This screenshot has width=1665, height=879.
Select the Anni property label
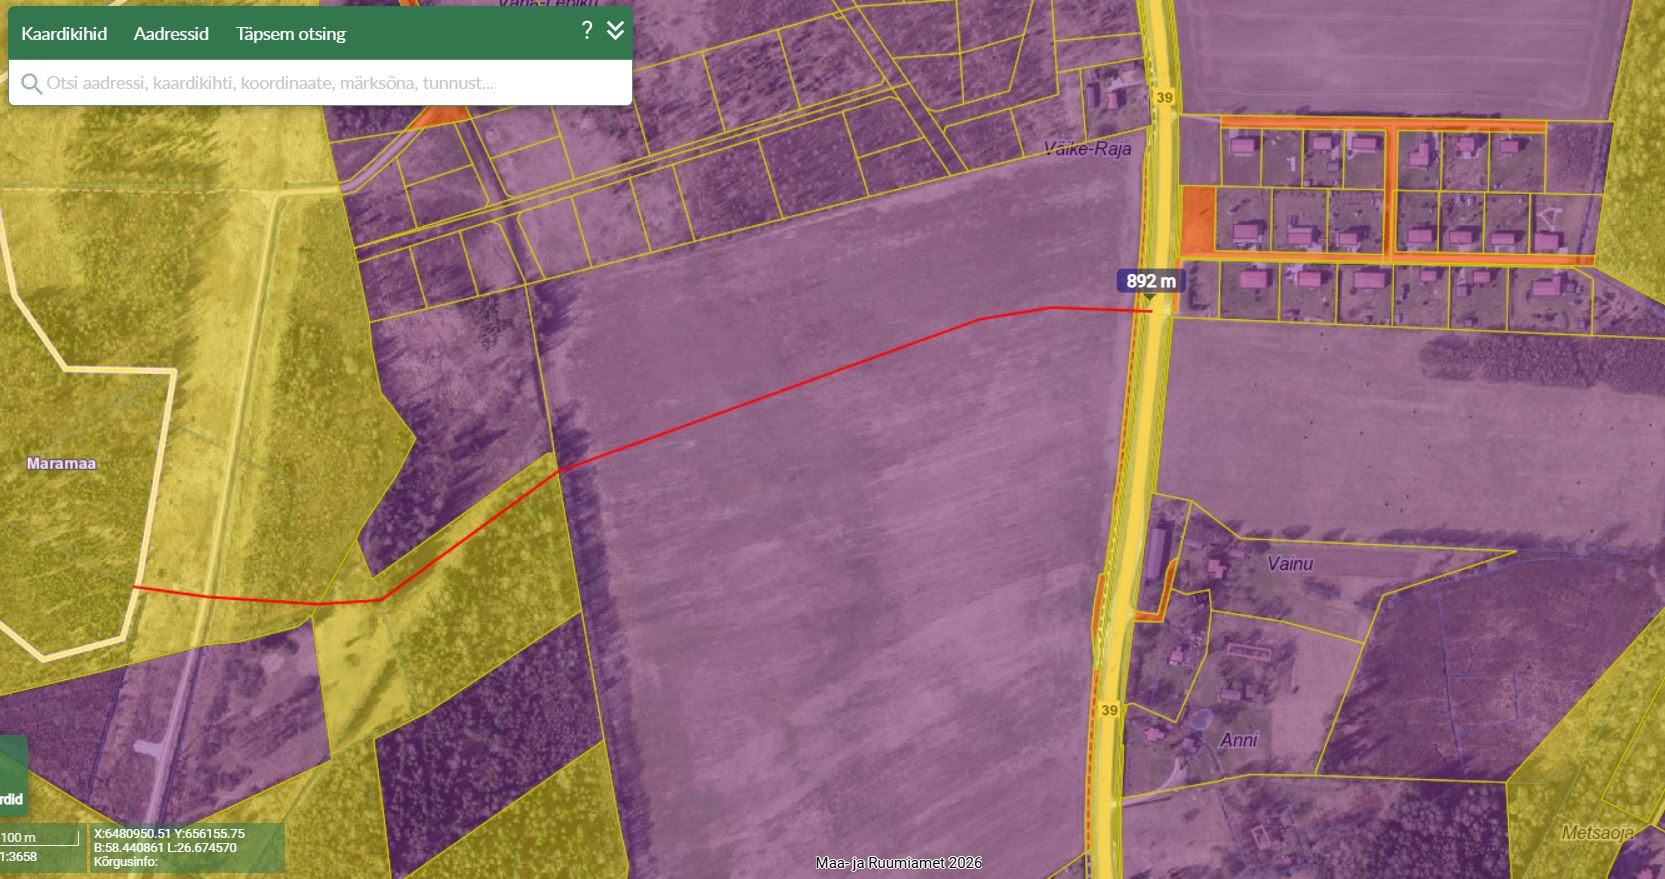coord(1238,740)
